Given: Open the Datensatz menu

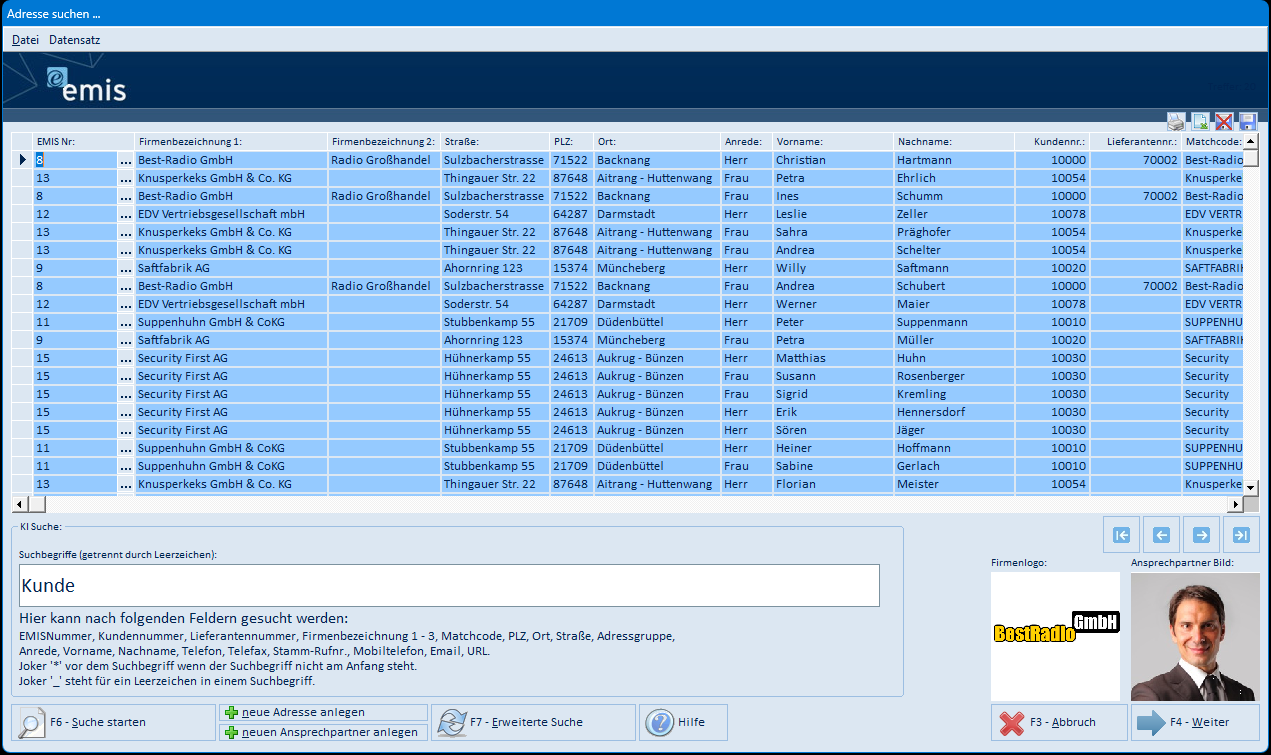Looking at the screenshot, I should coord(75,40).
